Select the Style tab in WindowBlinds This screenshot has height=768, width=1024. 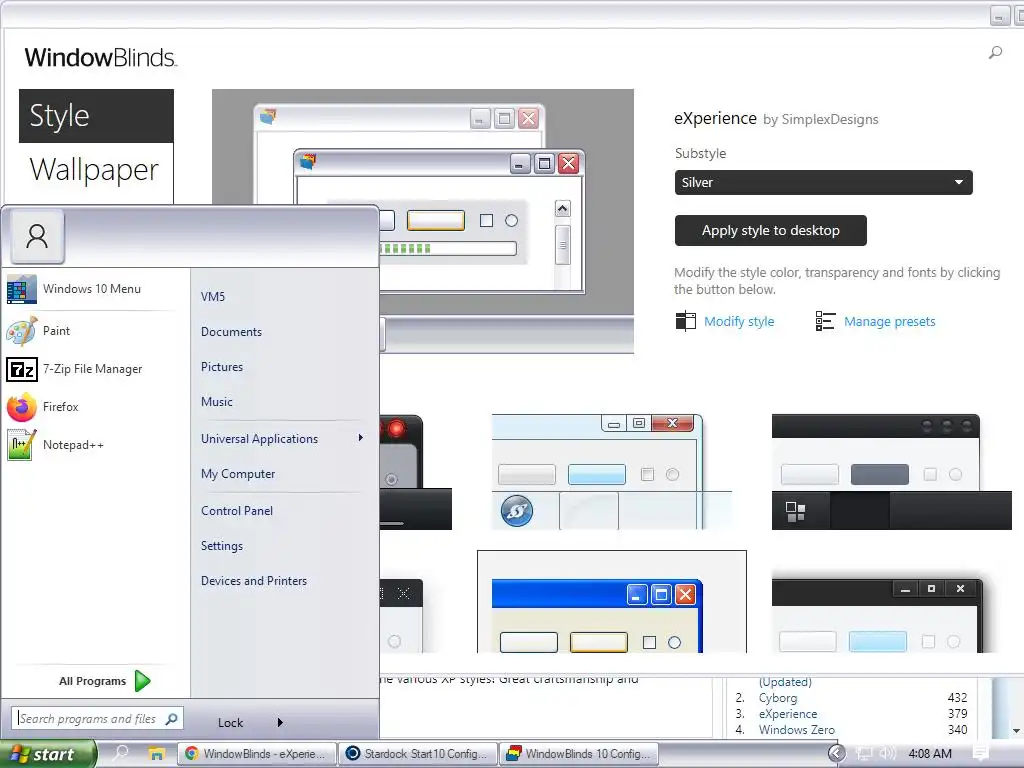coord(96,116)
